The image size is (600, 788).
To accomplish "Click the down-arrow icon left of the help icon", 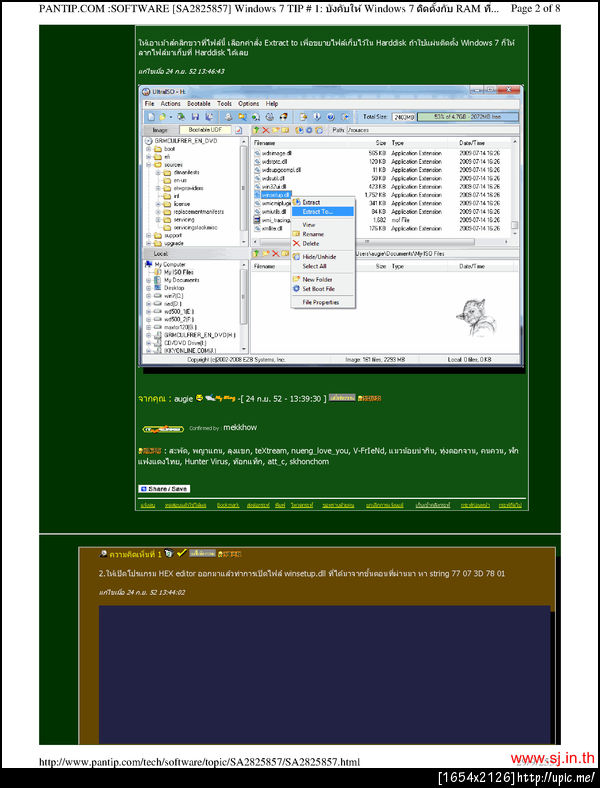I will coord(317,117).
